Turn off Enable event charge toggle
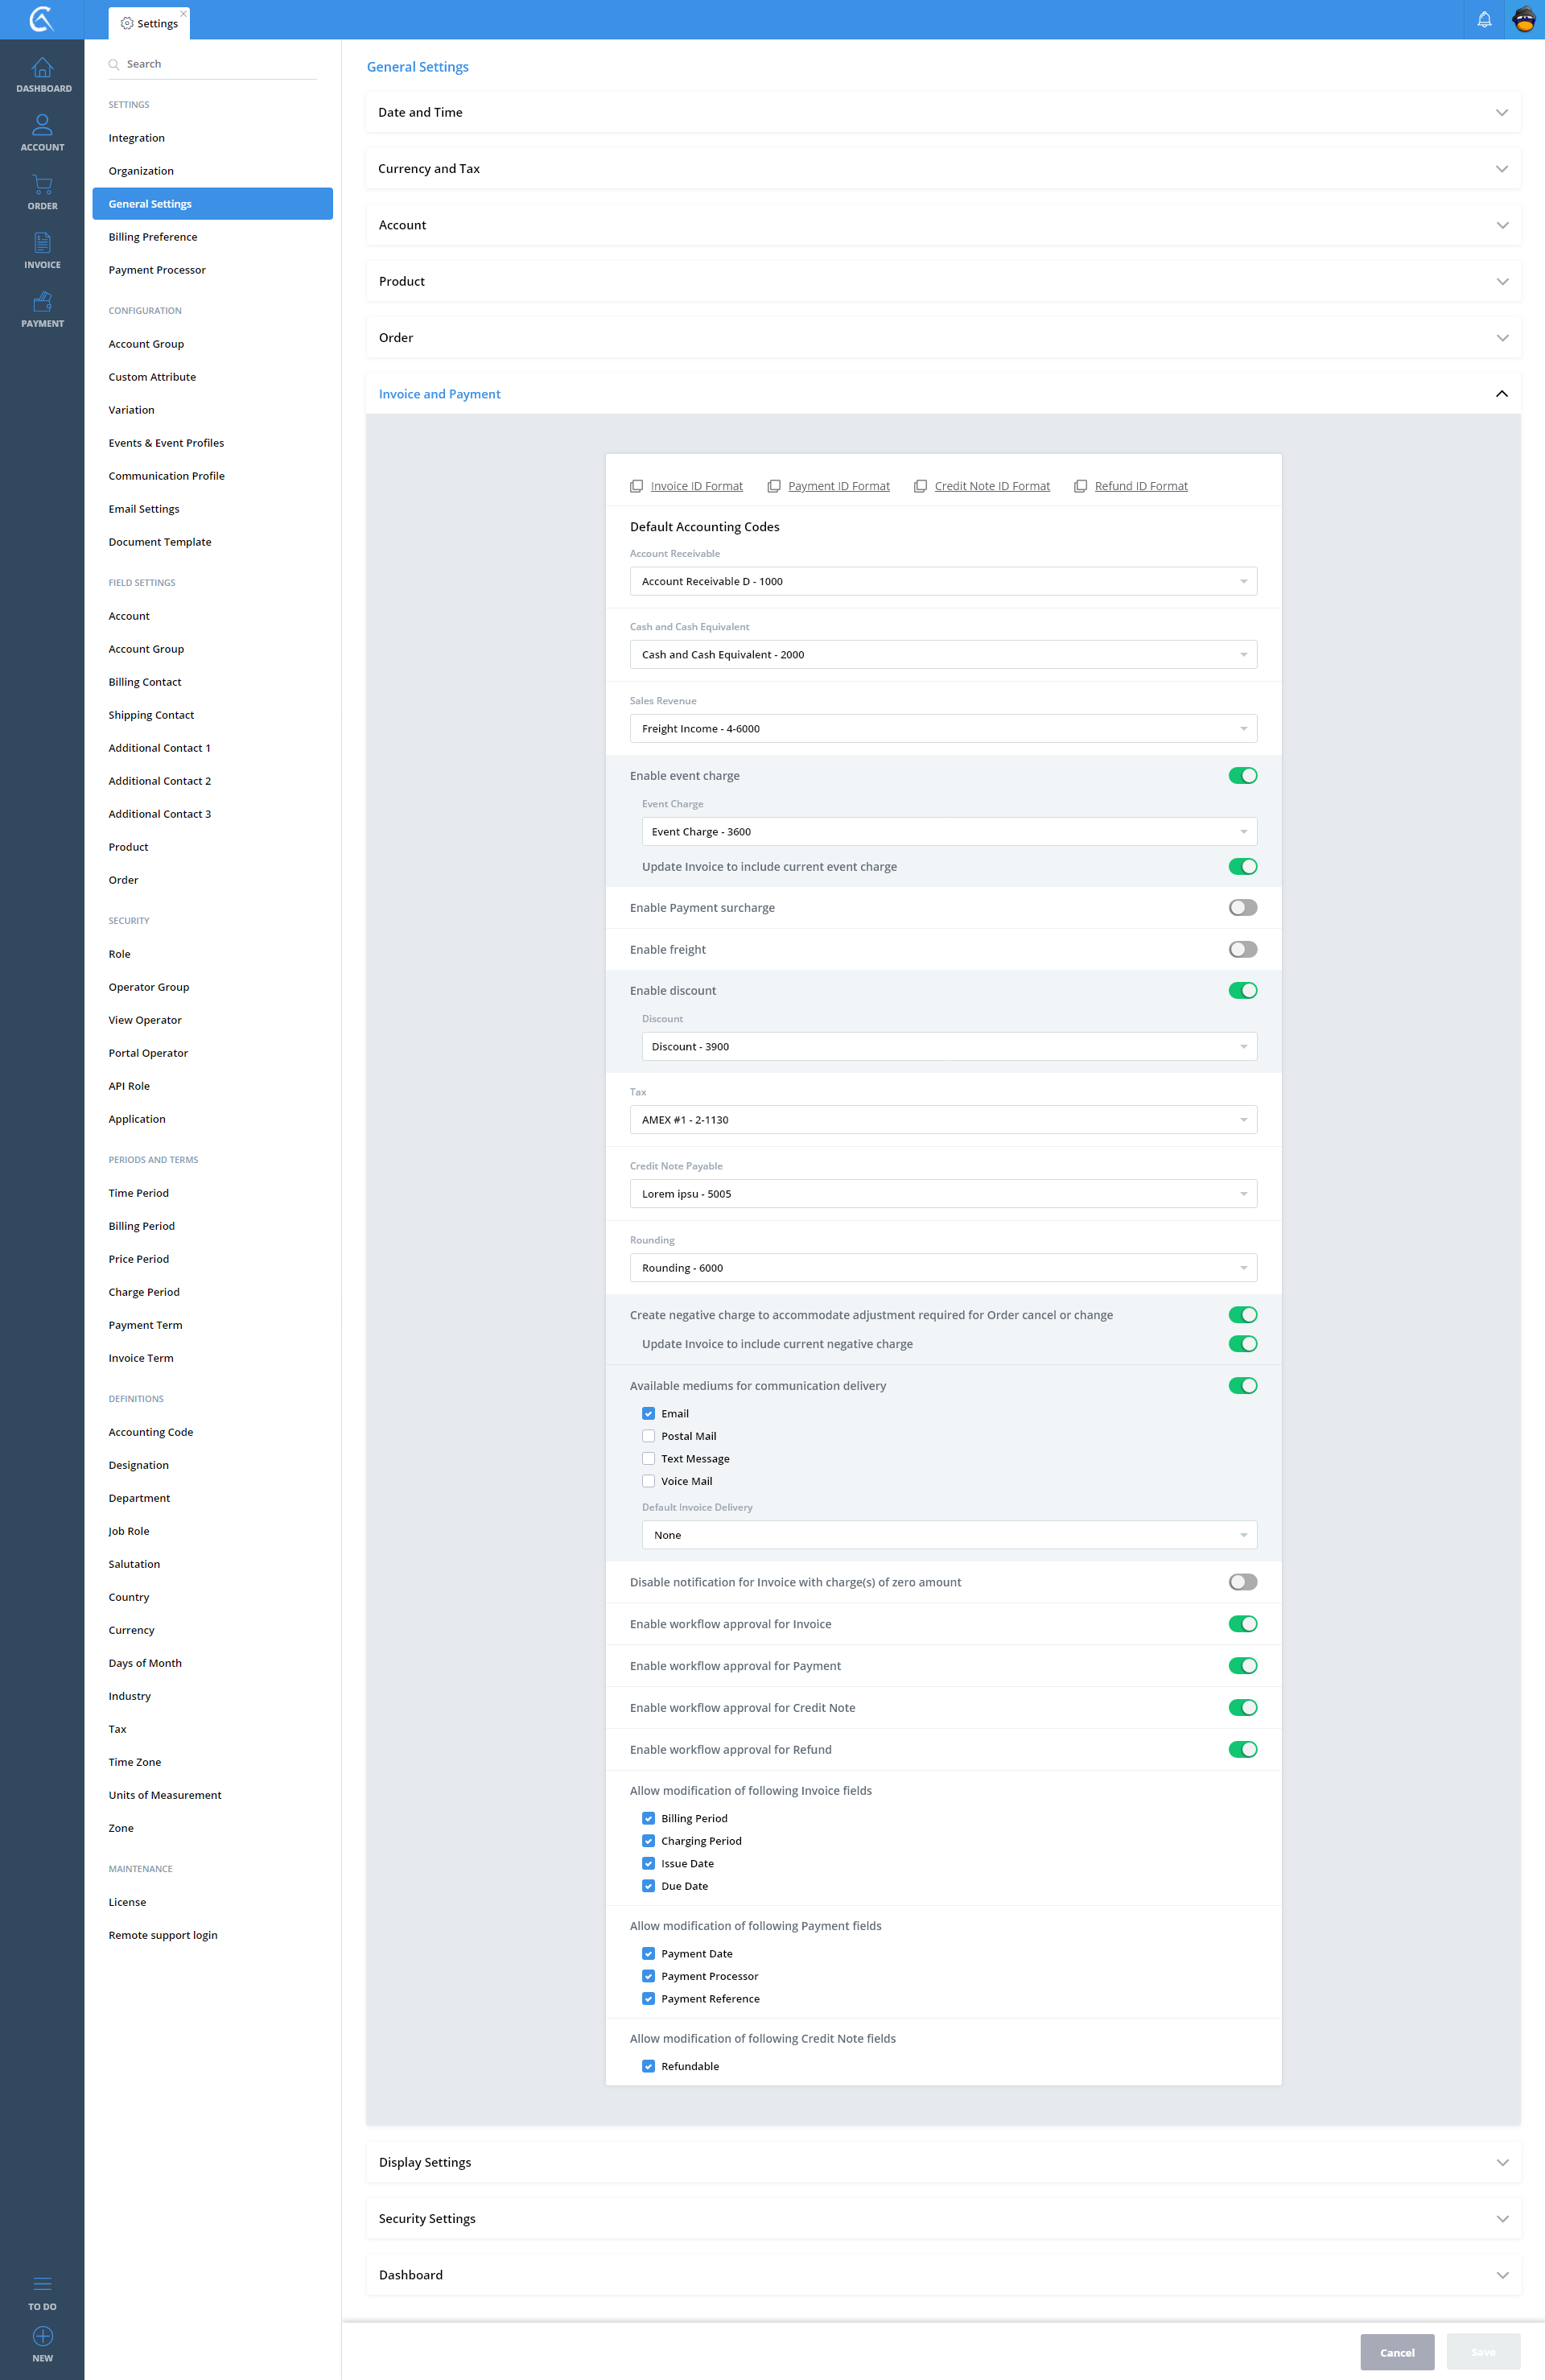Viewport: 1545px width, 2380px height. [x=1242, y=776]
